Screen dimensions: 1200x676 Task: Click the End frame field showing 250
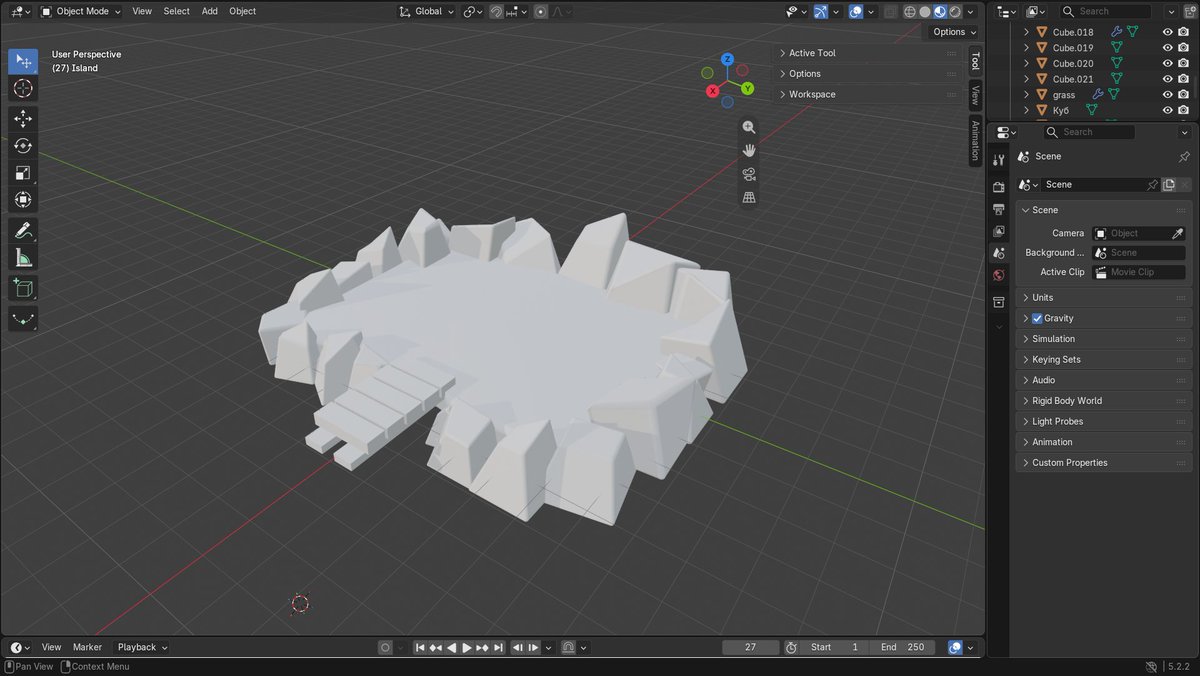pos(902,647)
